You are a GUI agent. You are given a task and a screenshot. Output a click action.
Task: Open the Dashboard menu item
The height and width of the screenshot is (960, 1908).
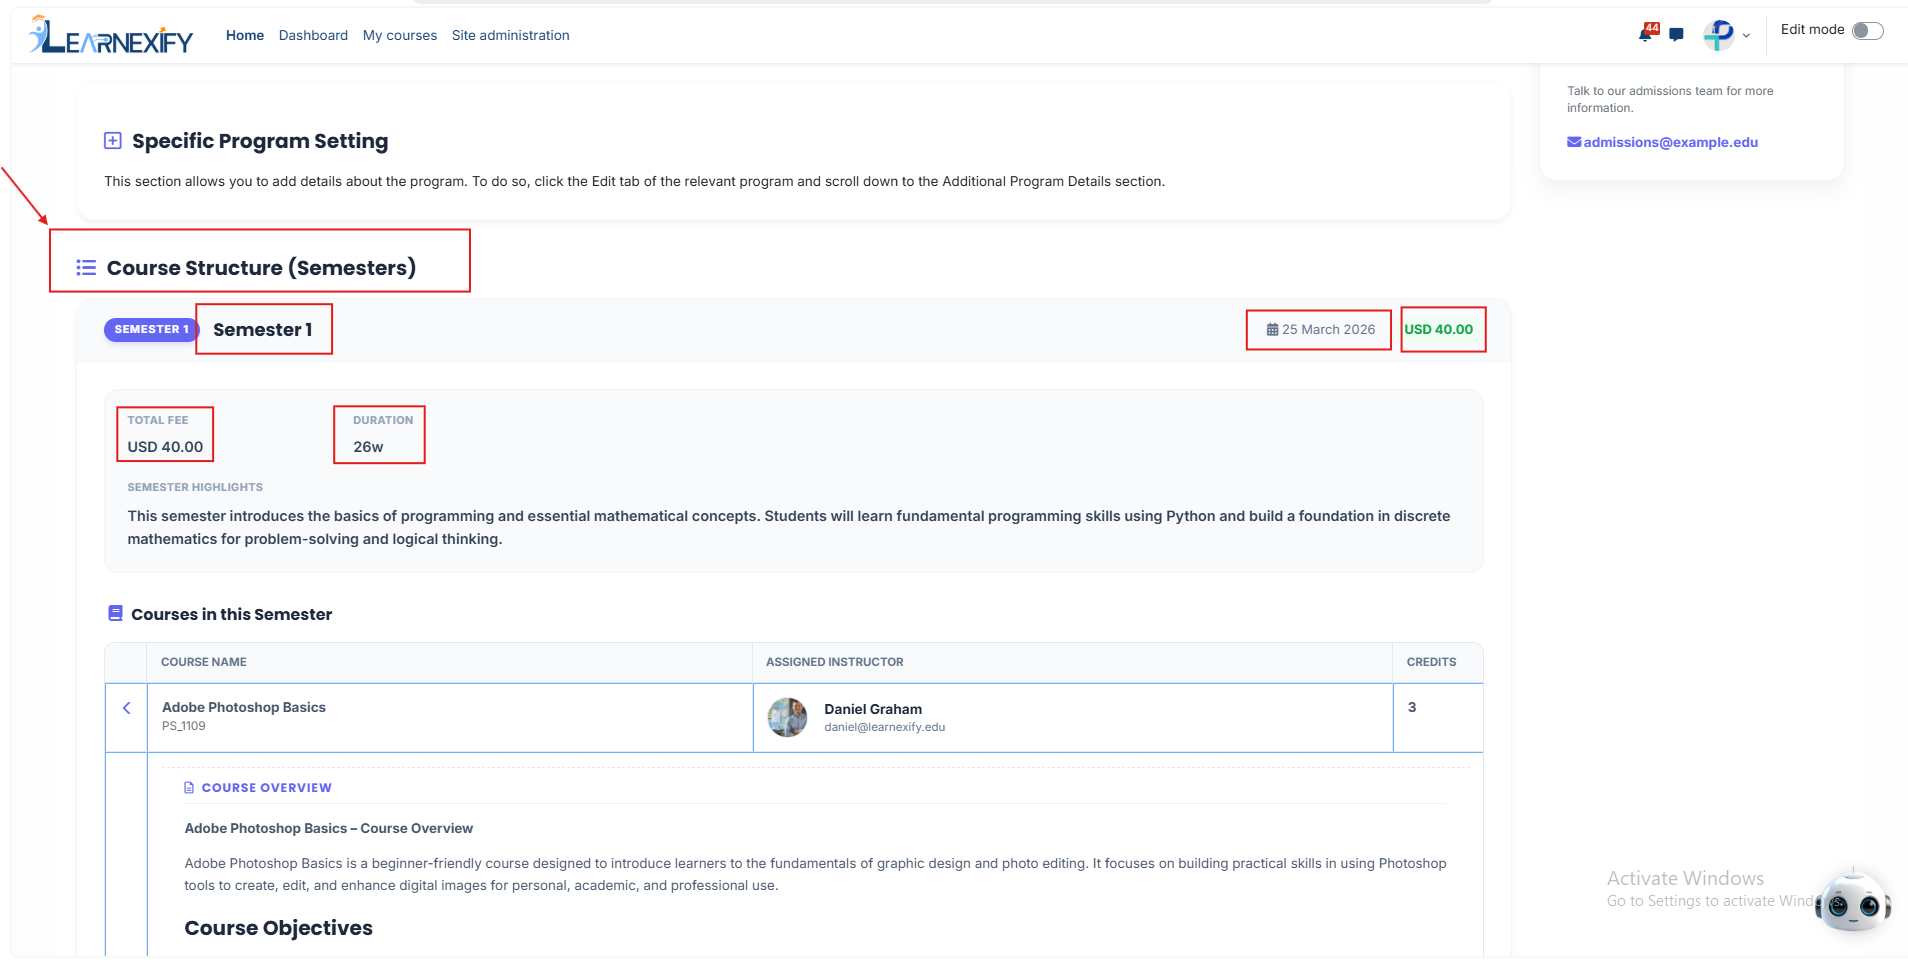(313, 35)
